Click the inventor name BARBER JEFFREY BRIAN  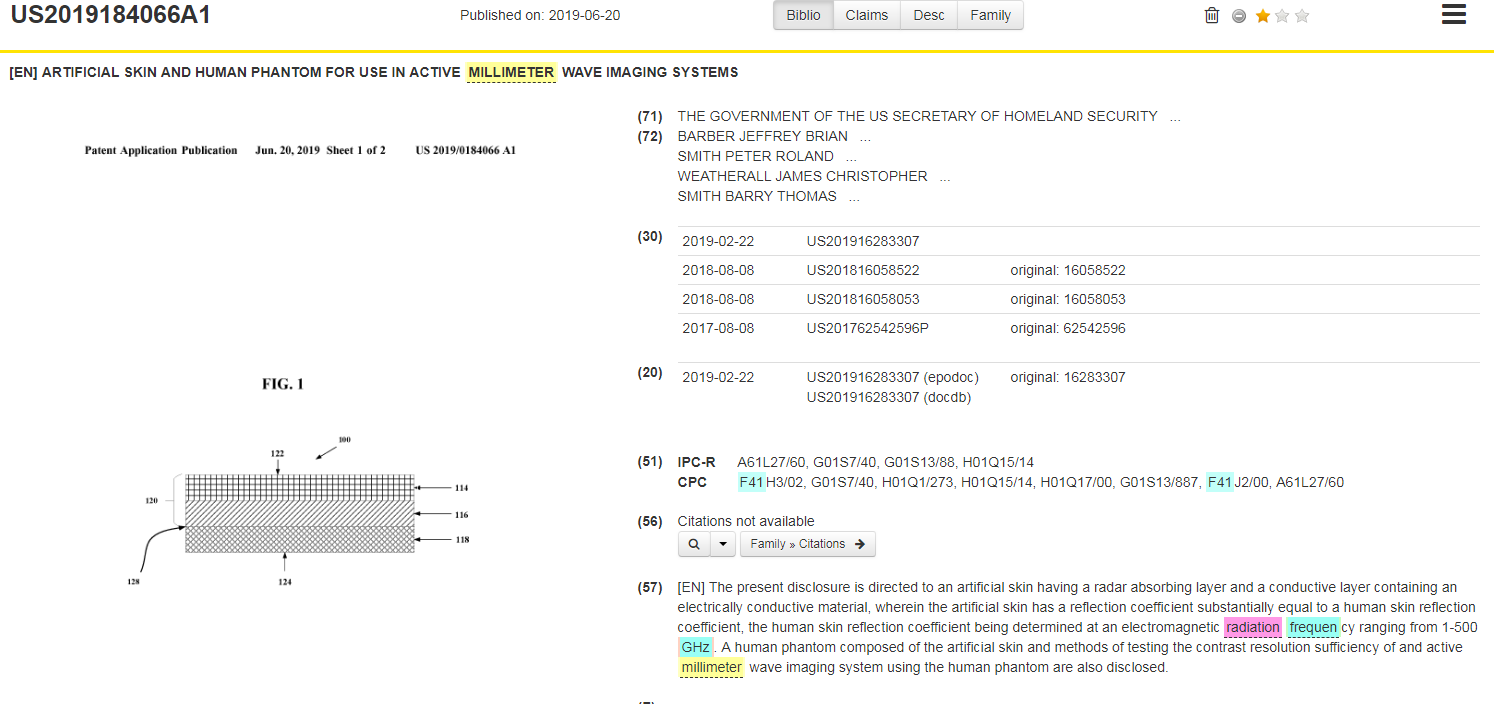(763, 136)
